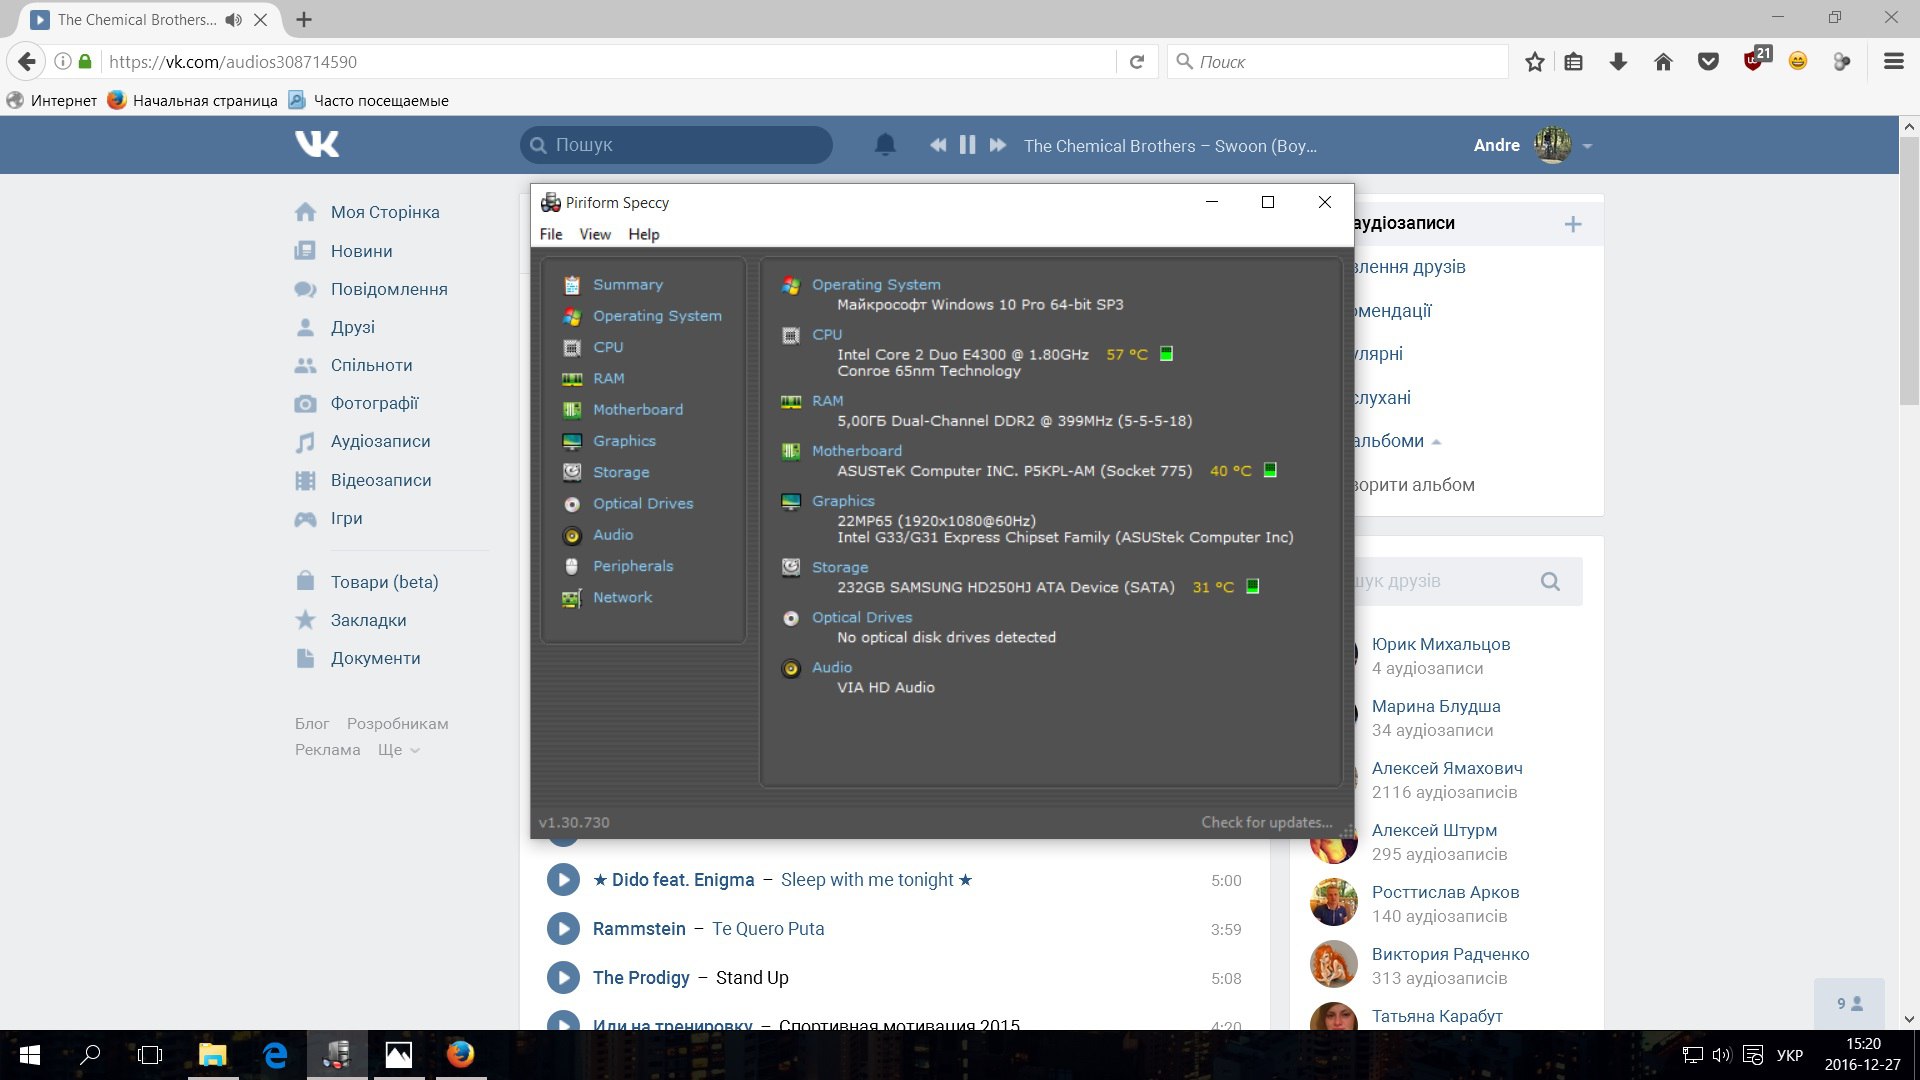Open Firefox downloads arrow icon
Viewport: 1920px width, 1080px height.
click(x=1618, y=62)
